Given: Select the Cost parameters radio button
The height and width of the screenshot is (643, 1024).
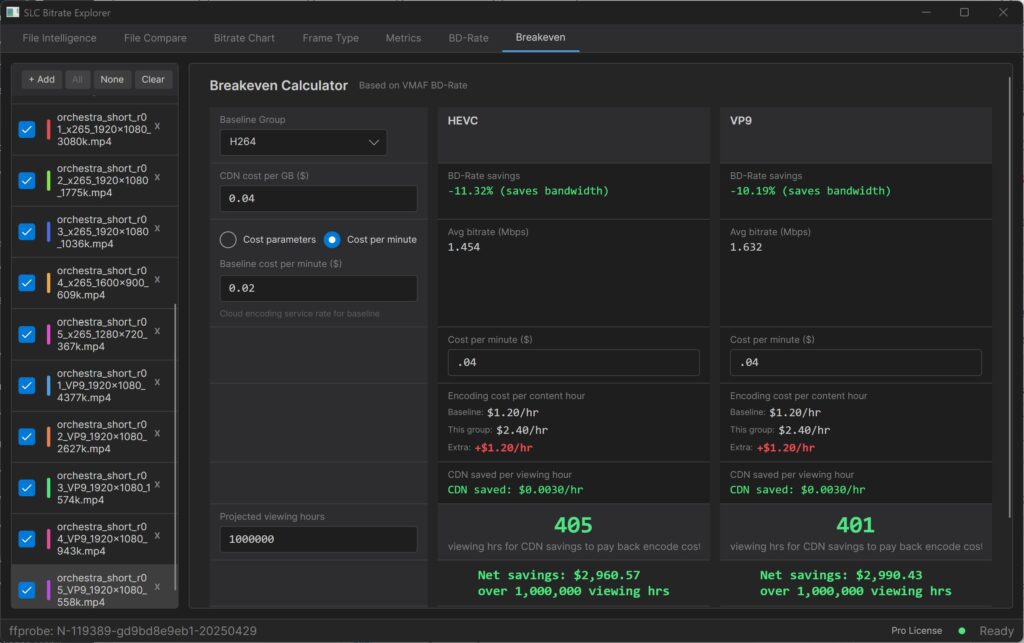Looking at the screenshot, I should (228, 240).
